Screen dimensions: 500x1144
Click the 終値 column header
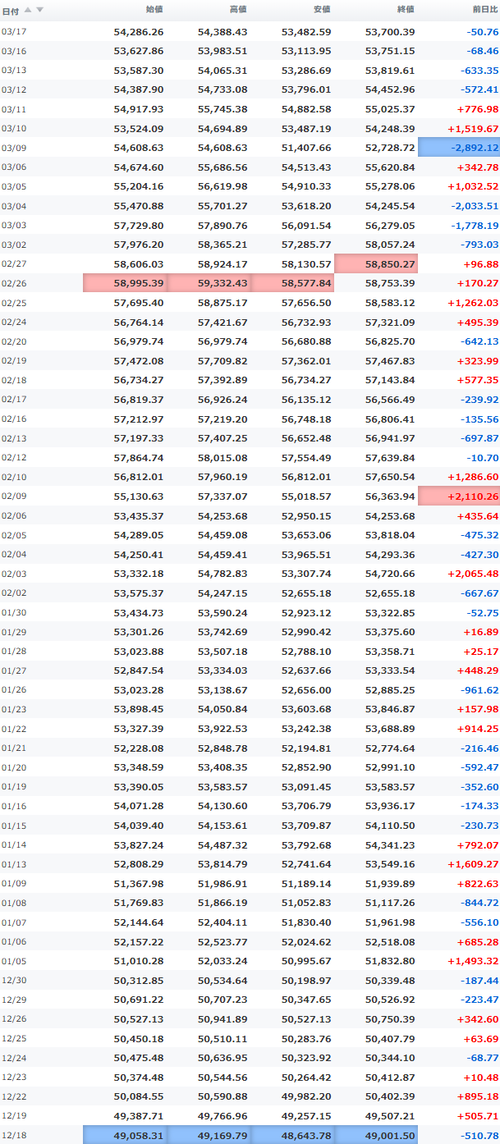coord(405,9)
